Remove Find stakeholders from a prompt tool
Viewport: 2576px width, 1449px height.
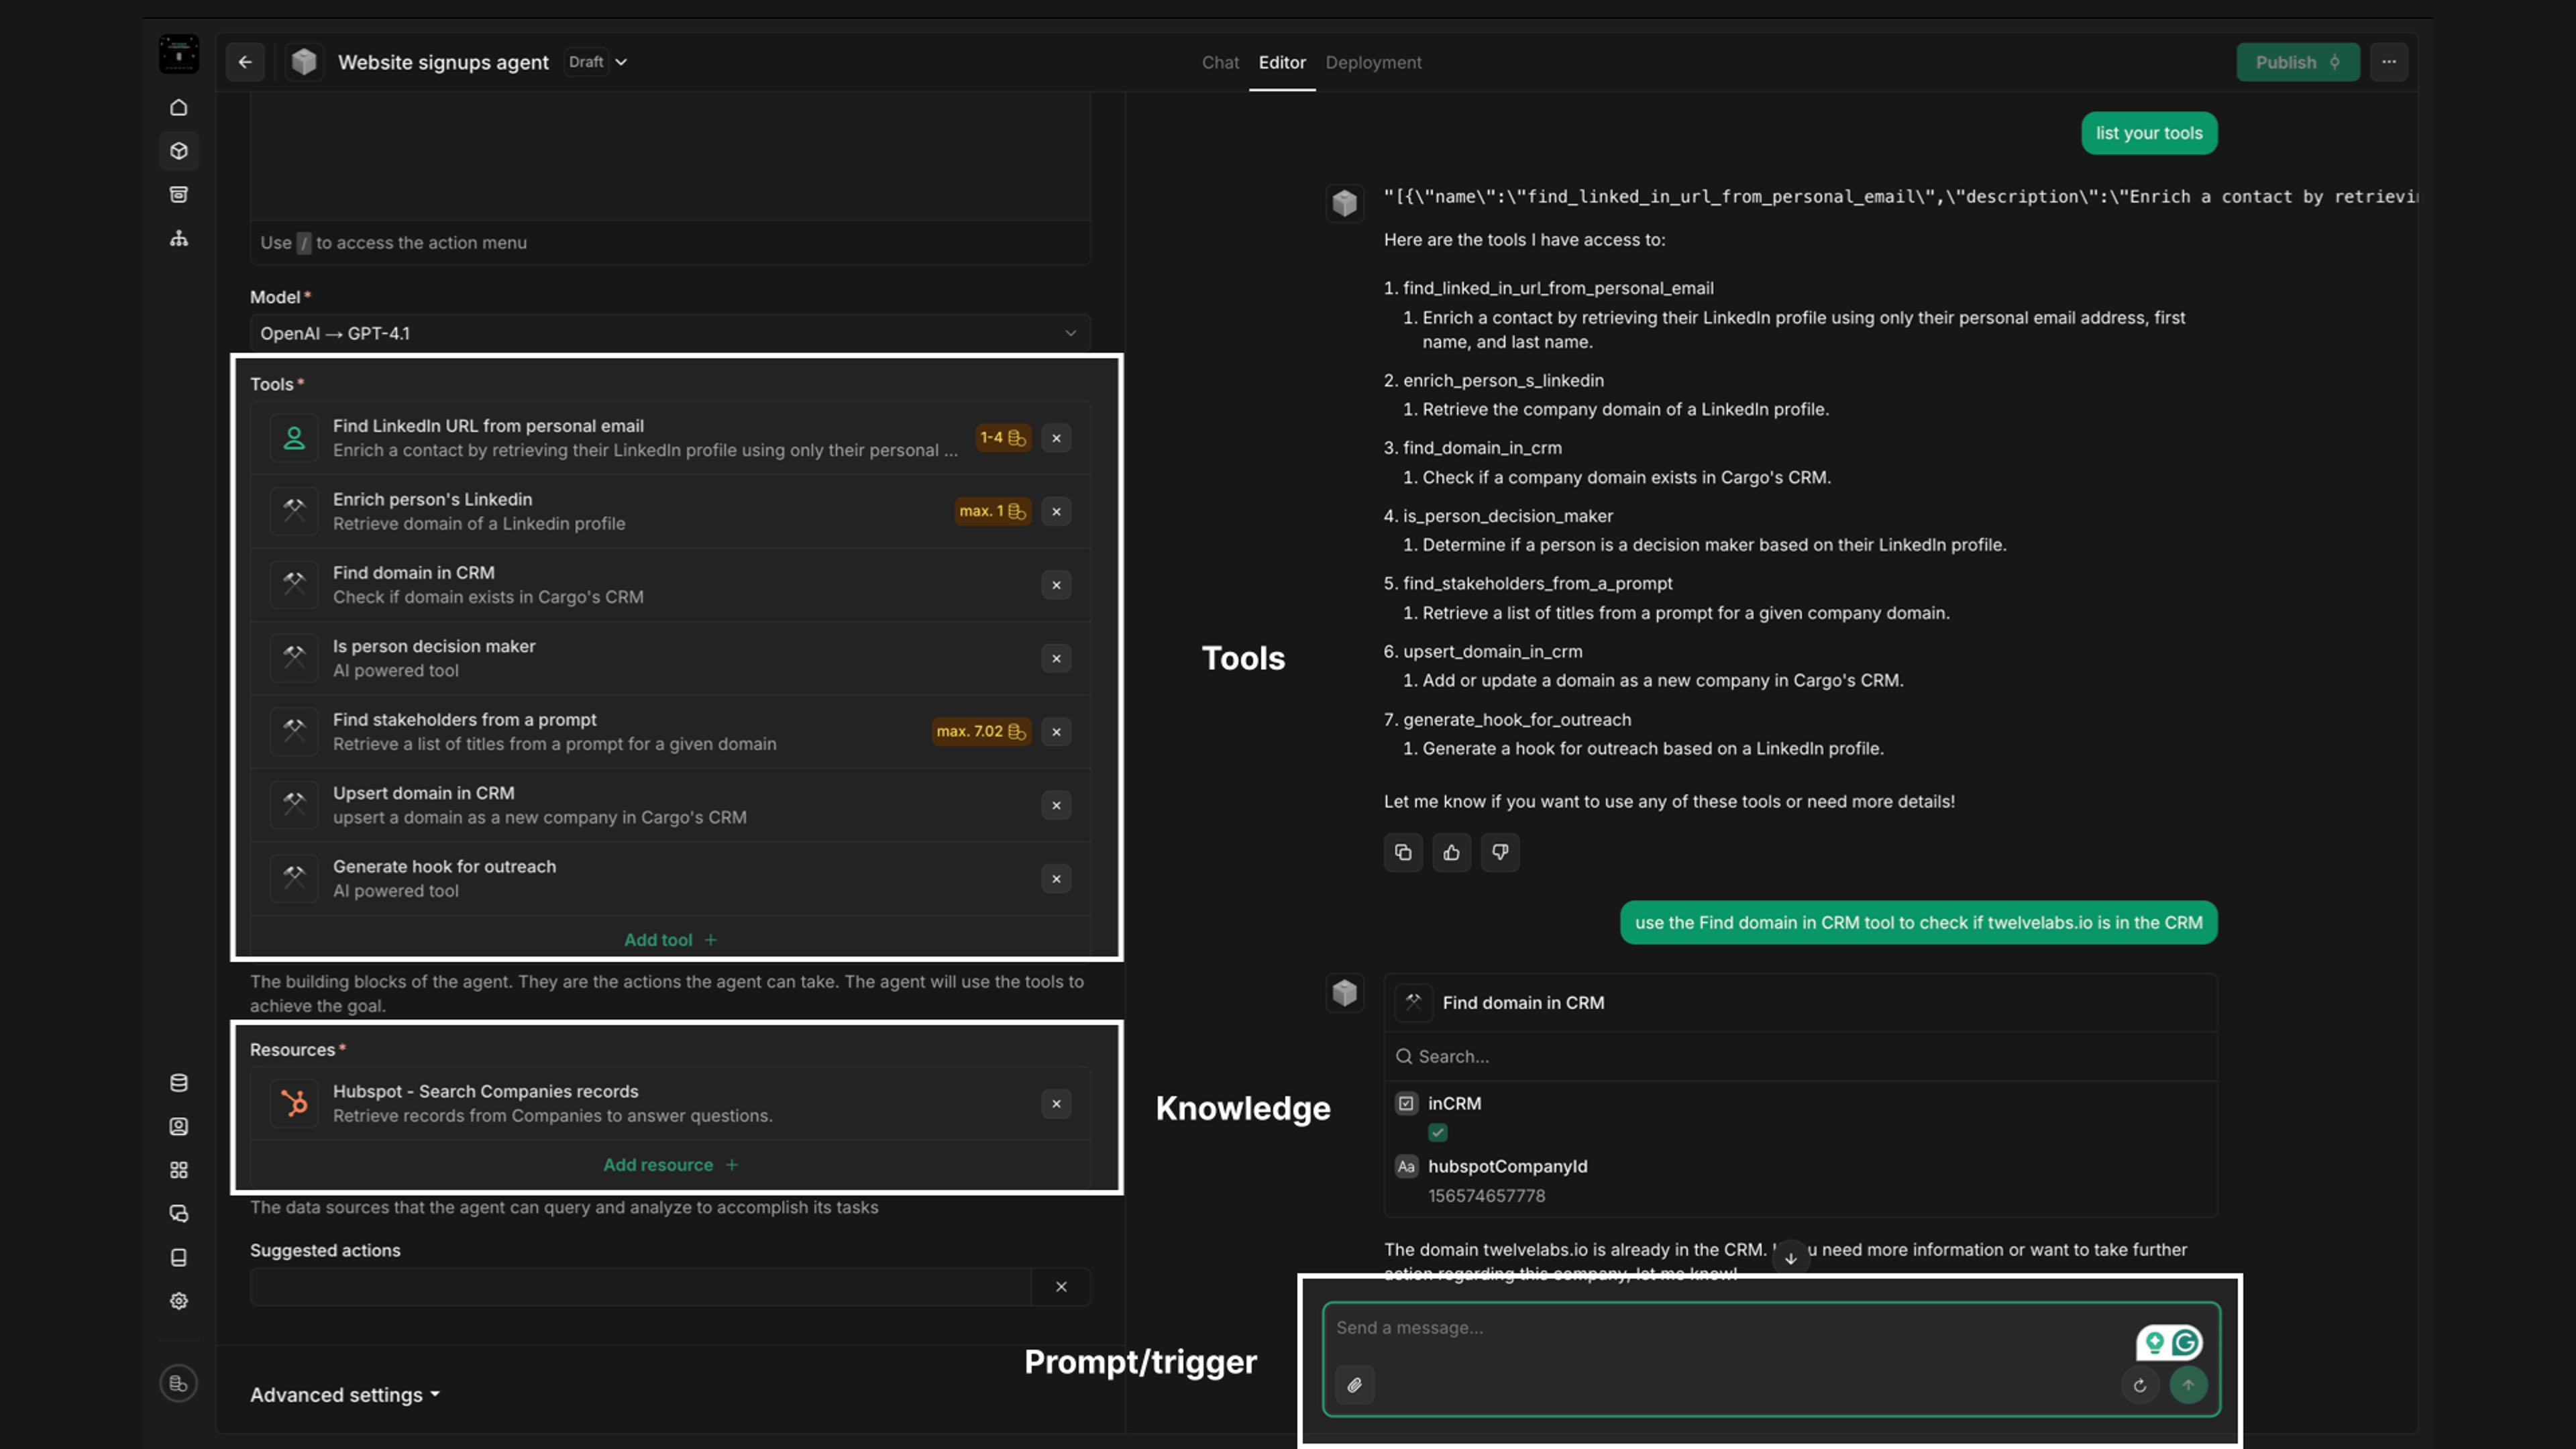tap(1056, 732)
